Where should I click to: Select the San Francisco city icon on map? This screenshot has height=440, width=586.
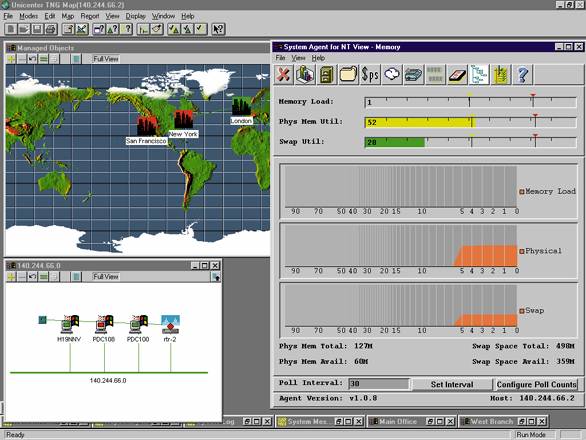[x=146, y=126]
